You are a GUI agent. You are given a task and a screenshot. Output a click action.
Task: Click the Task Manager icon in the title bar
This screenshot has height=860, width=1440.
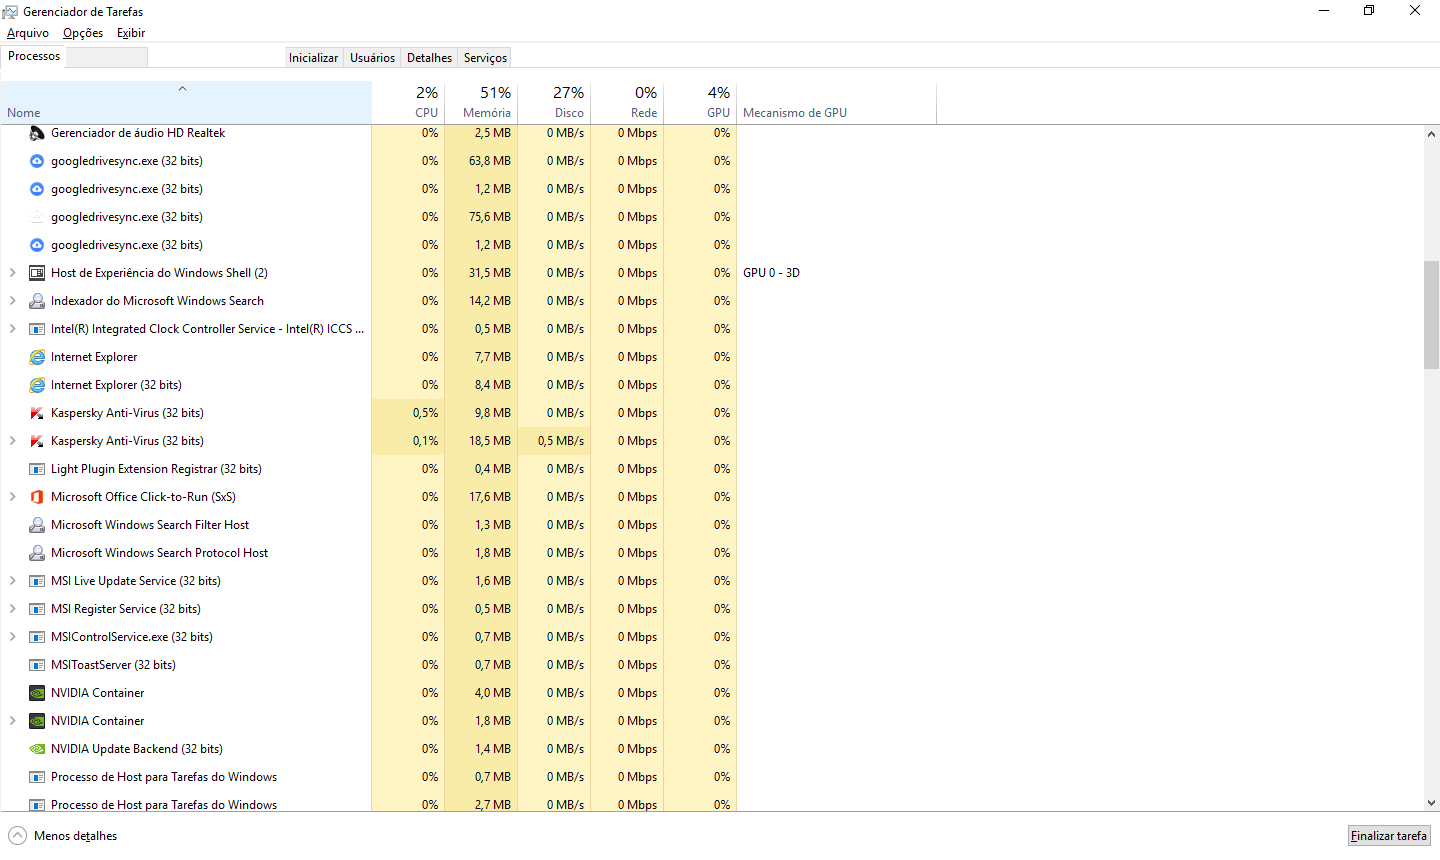click(x=10, y=11)
